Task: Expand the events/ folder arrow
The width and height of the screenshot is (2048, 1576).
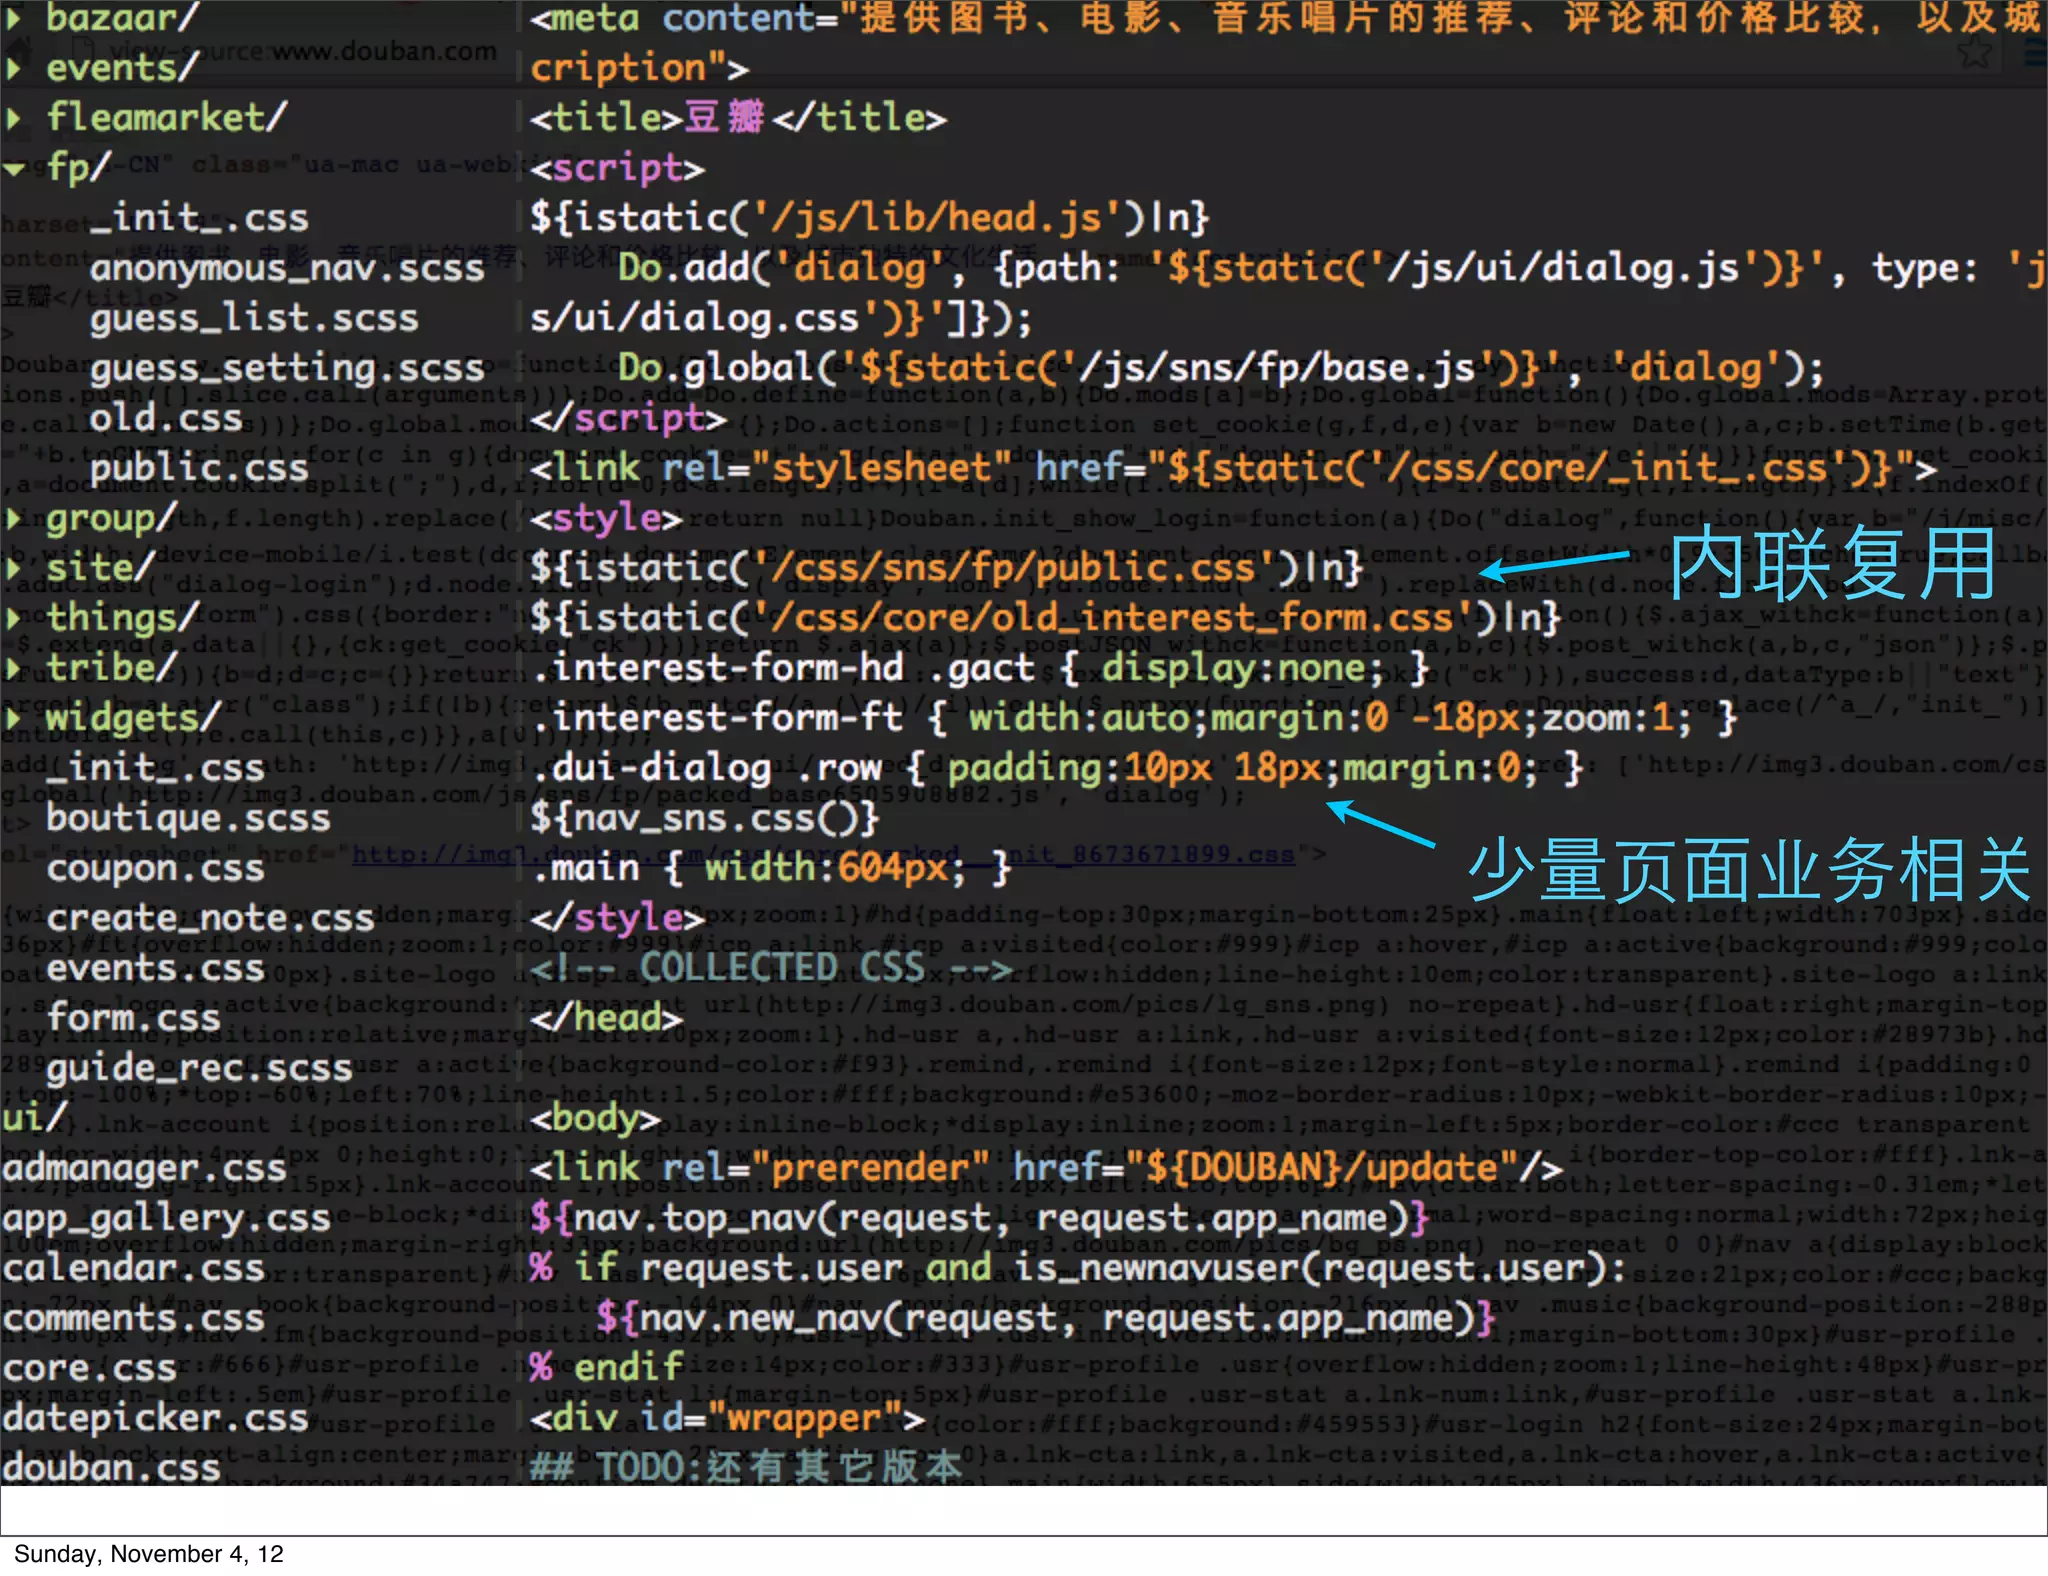Action: [13, 68]
